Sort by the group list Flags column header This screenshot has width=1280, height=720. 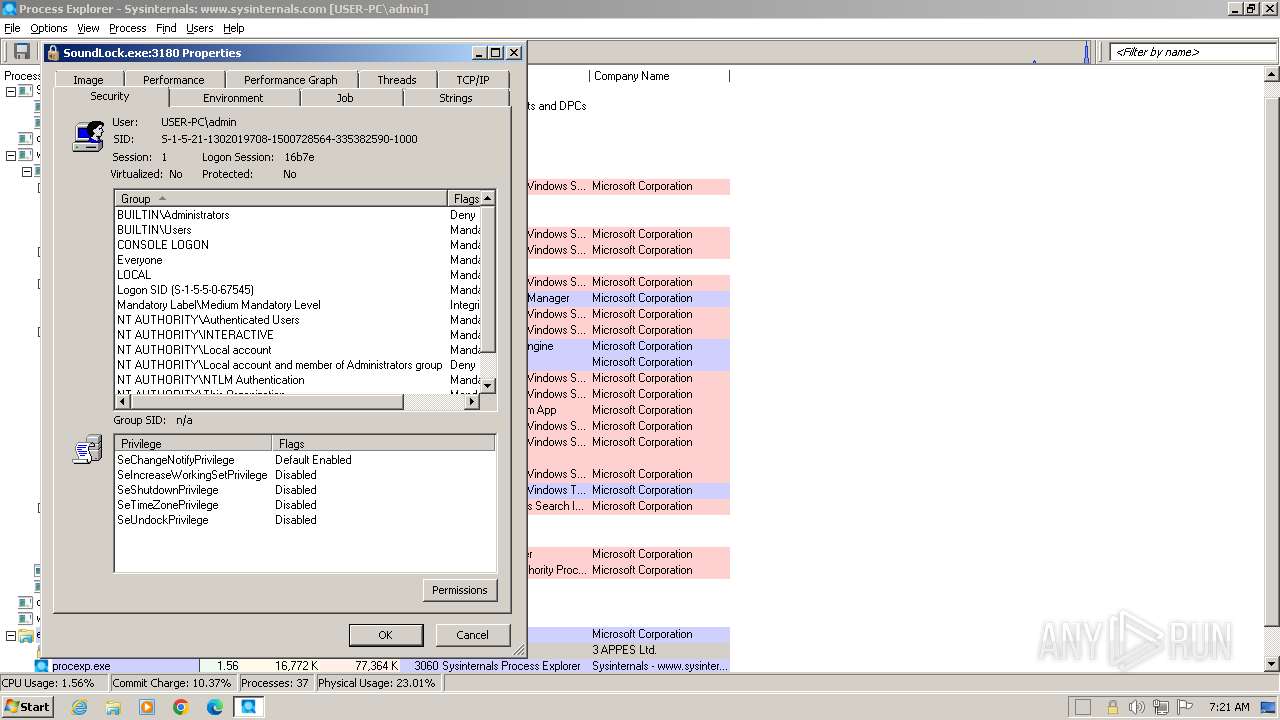click(x=464, y=199)
